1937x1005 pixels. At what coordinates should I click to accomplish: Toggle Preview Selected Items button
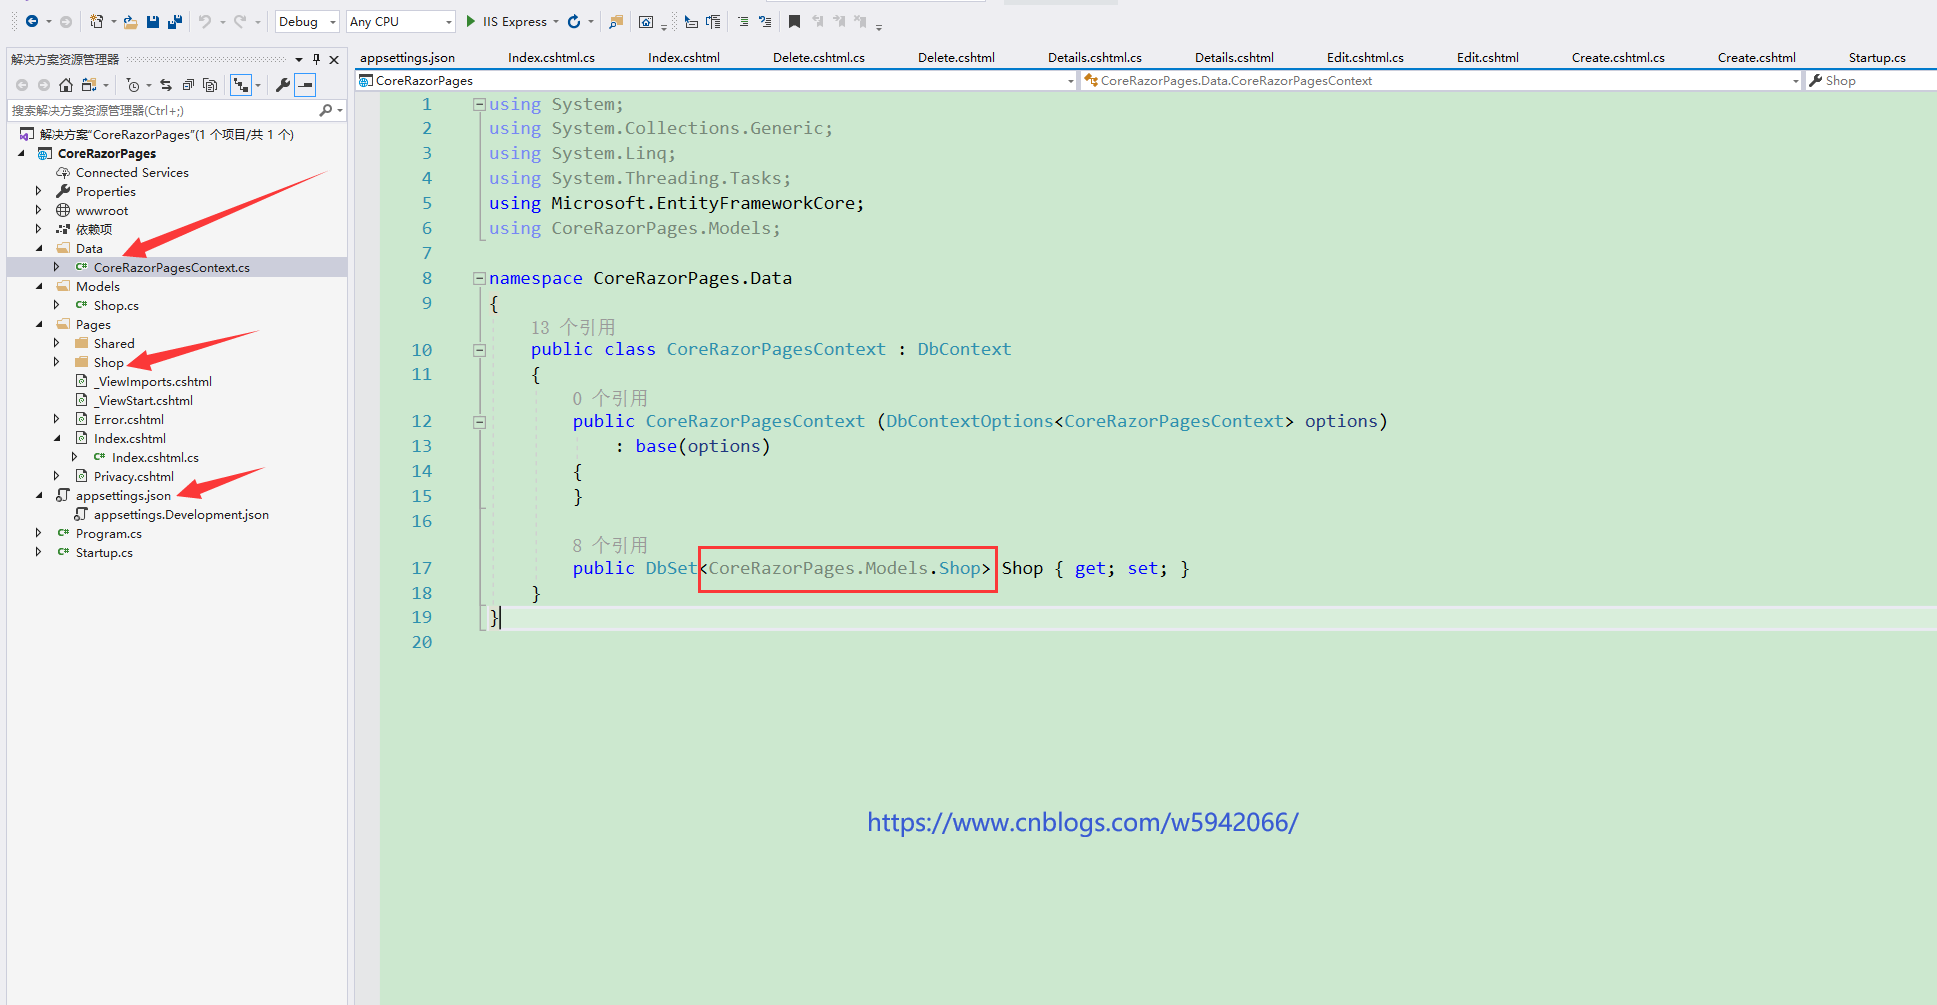tap(306, 85)
